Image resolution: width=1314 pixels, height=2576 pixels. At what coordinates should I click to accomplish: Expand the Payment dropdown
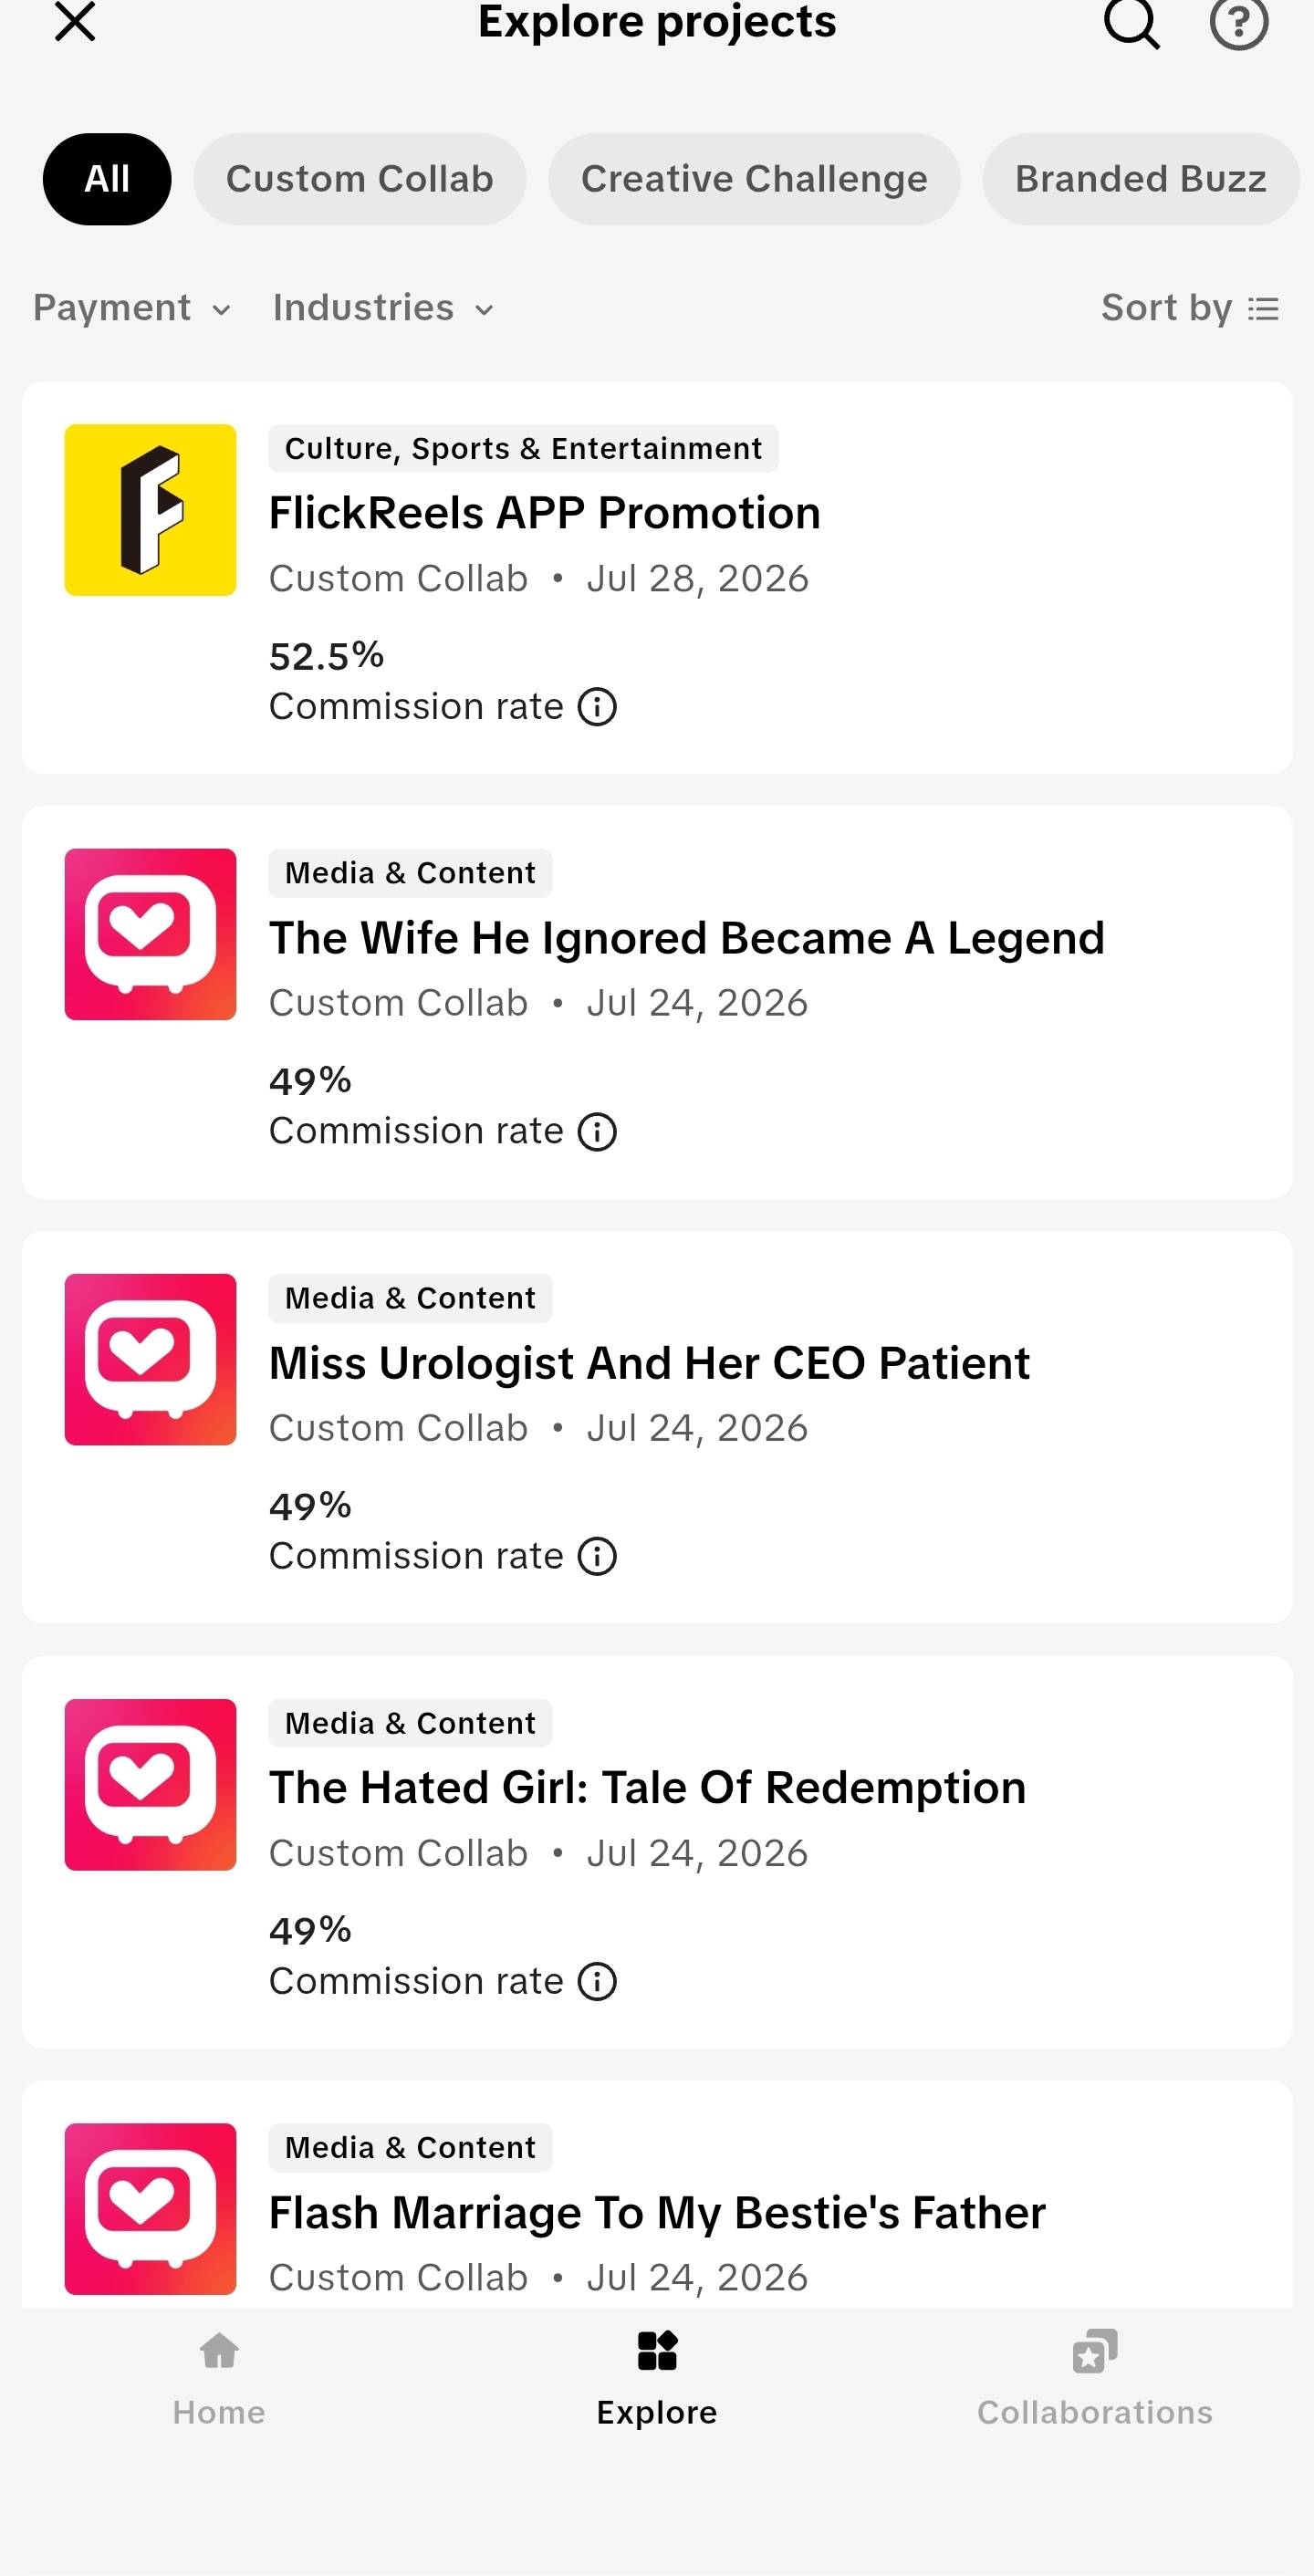click(132, 308)
